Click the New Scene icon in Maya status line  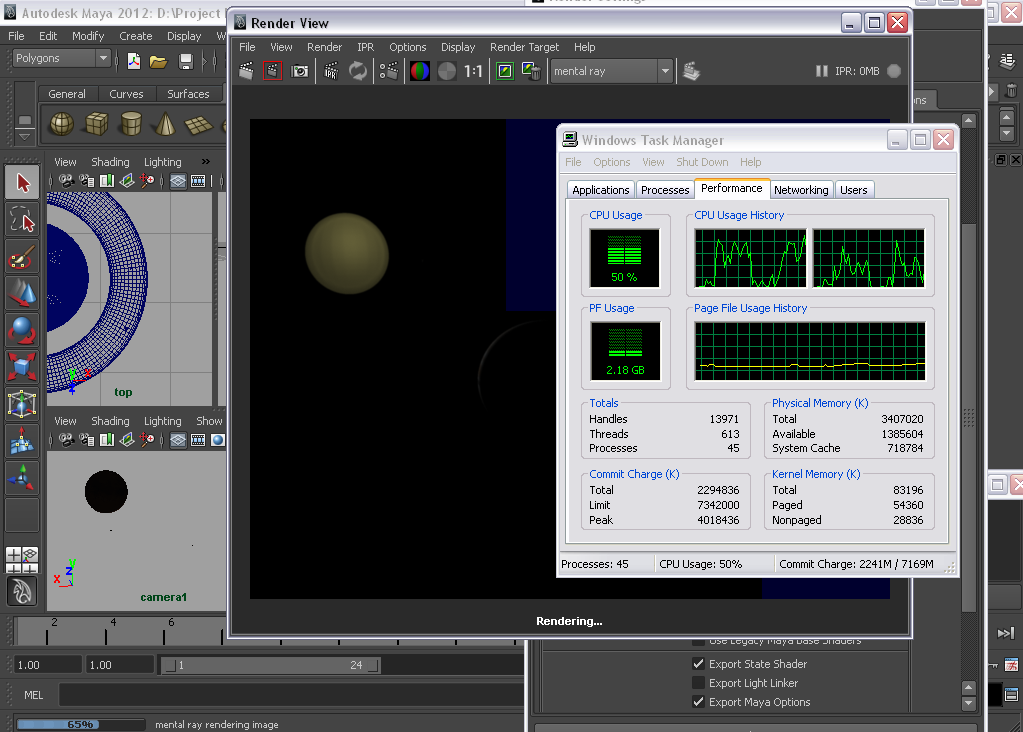pos(134,61)
